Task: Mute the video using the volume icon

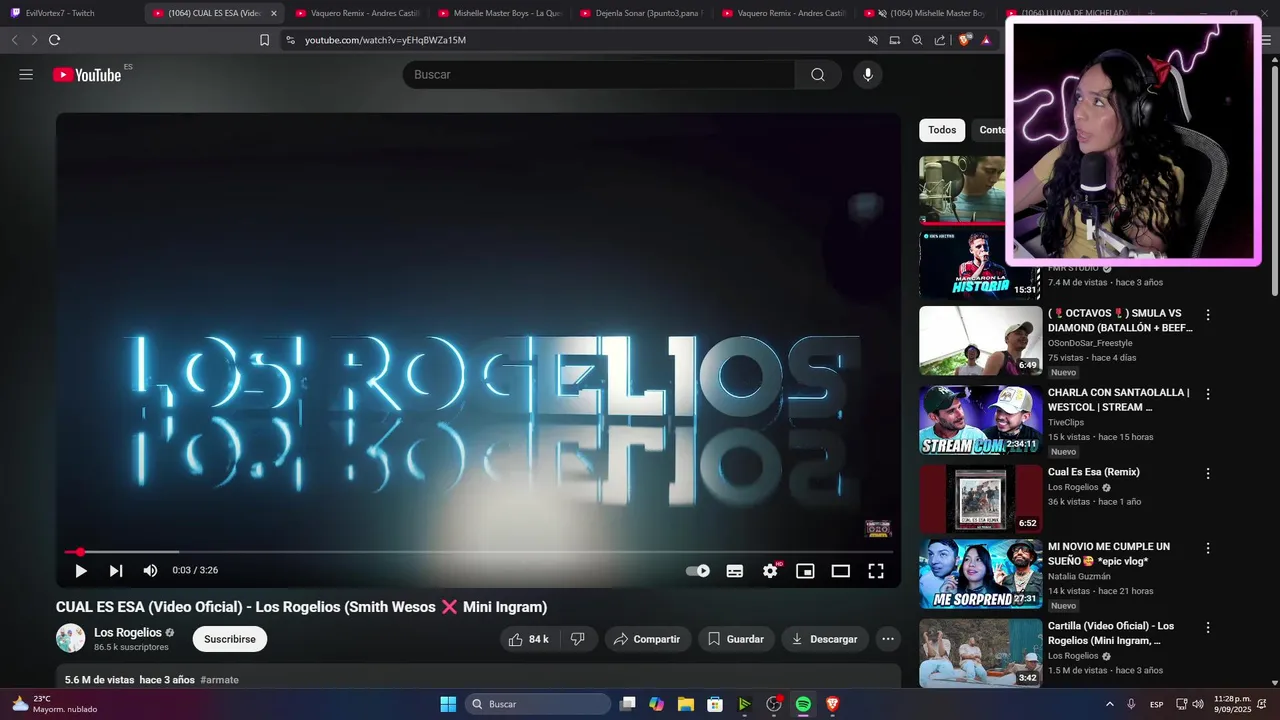Action: tap(150, 571)
